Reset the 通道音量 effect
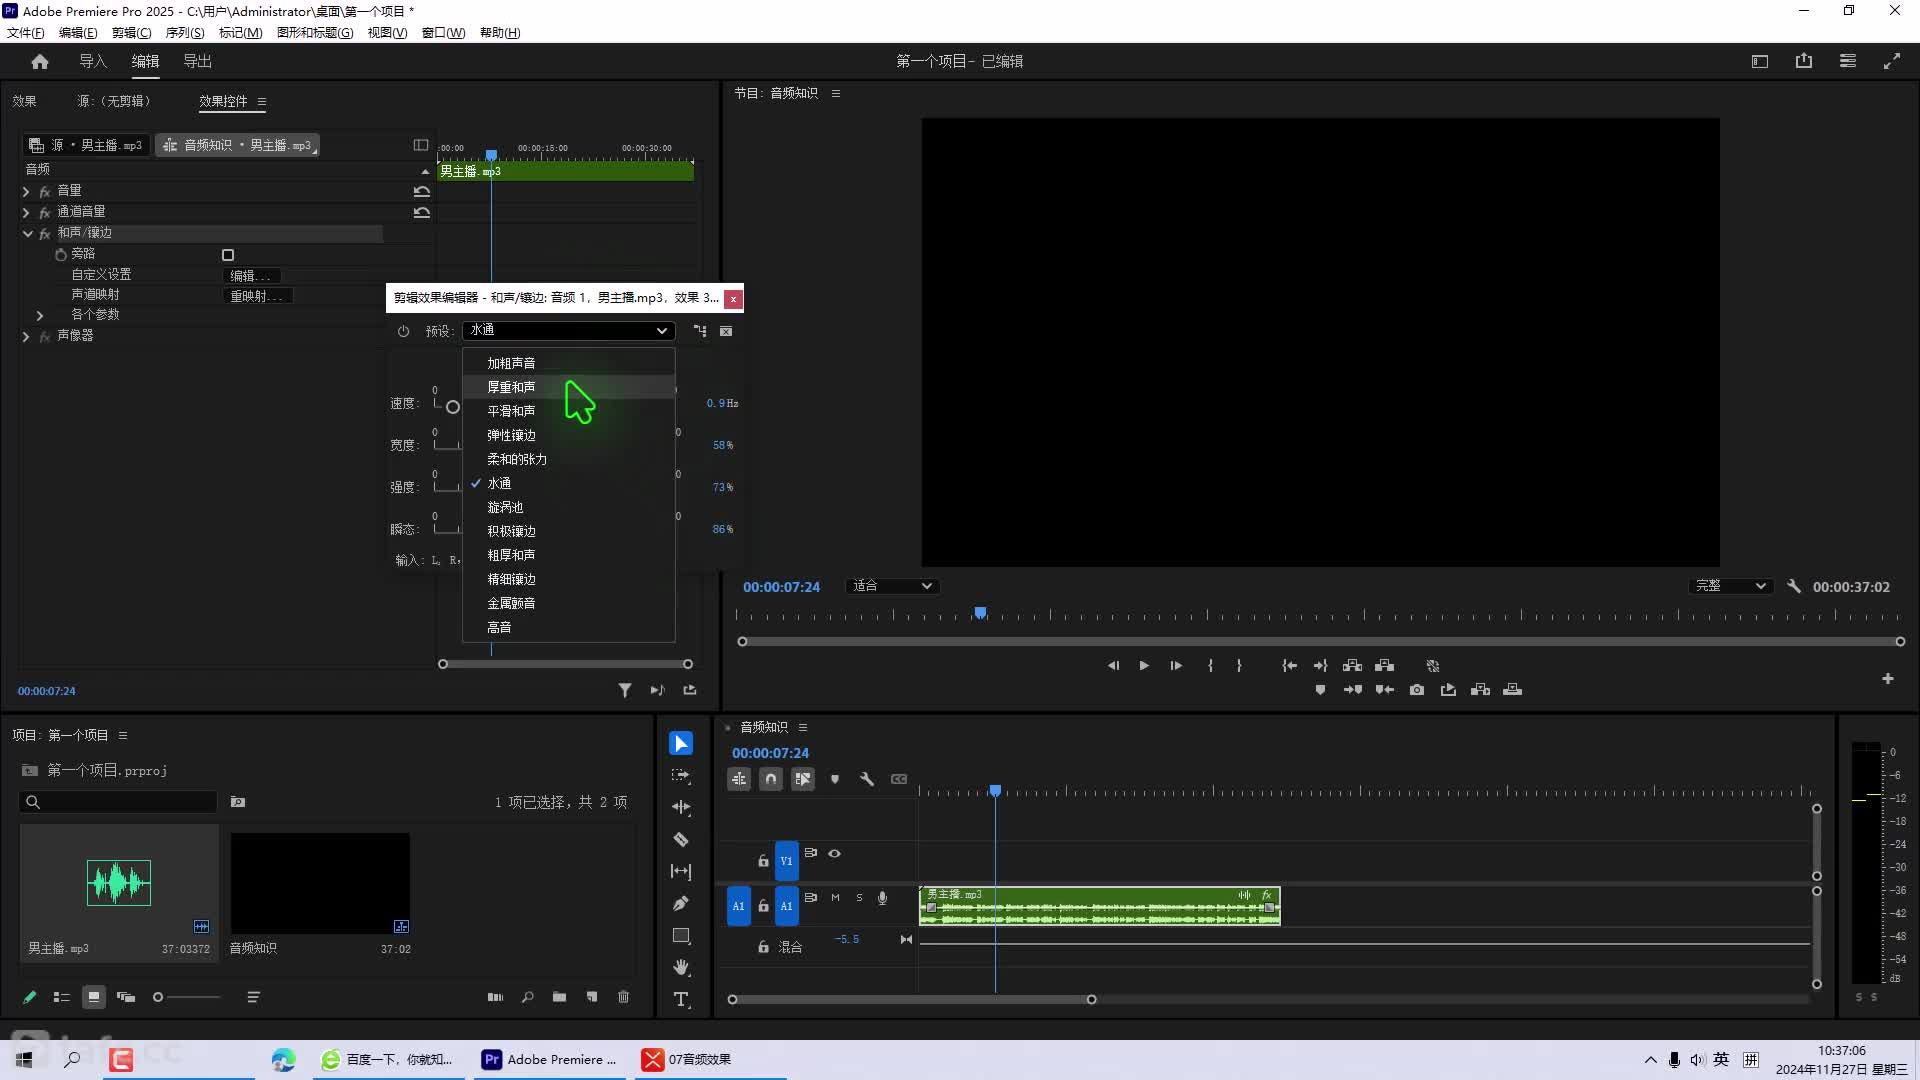 point(422,212)
